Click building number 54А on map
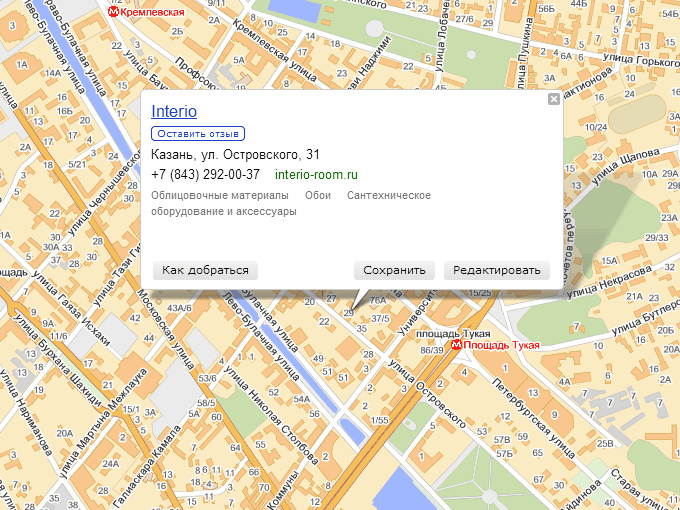 (301, 399)
